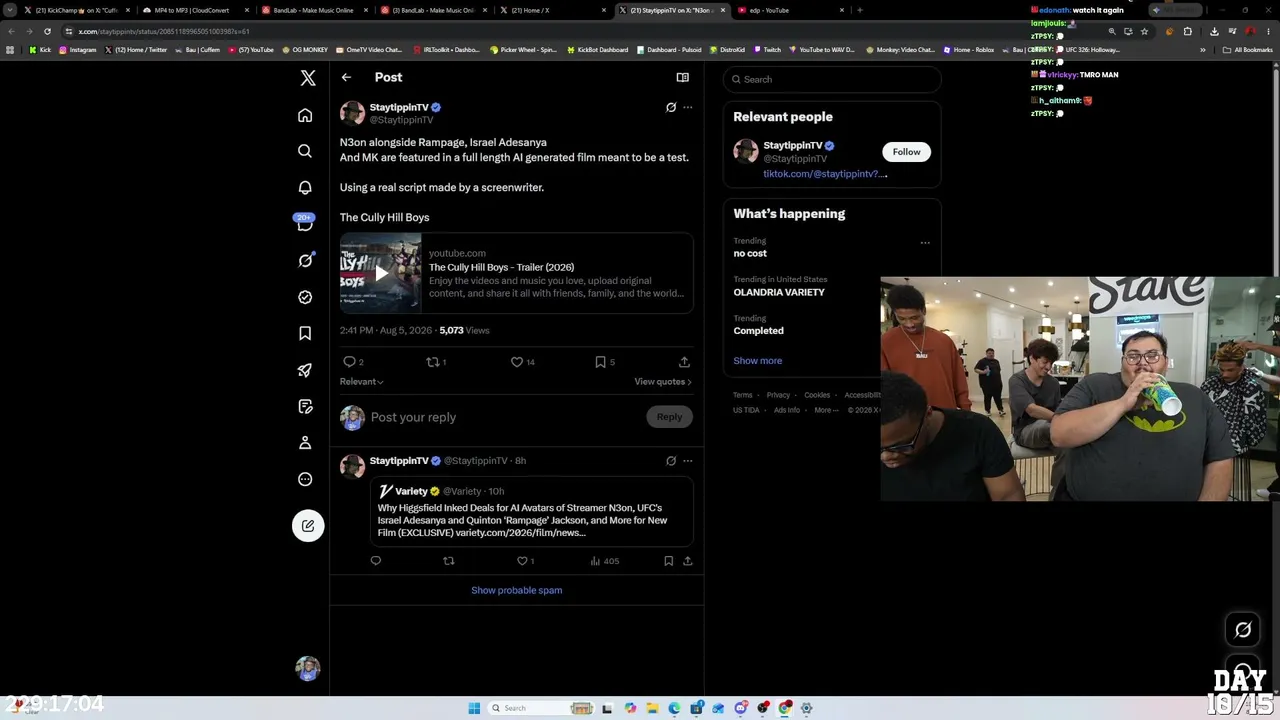Click the browser address bar URL
The height and width of the screenshot is (720, 1280).
(165, 31)
